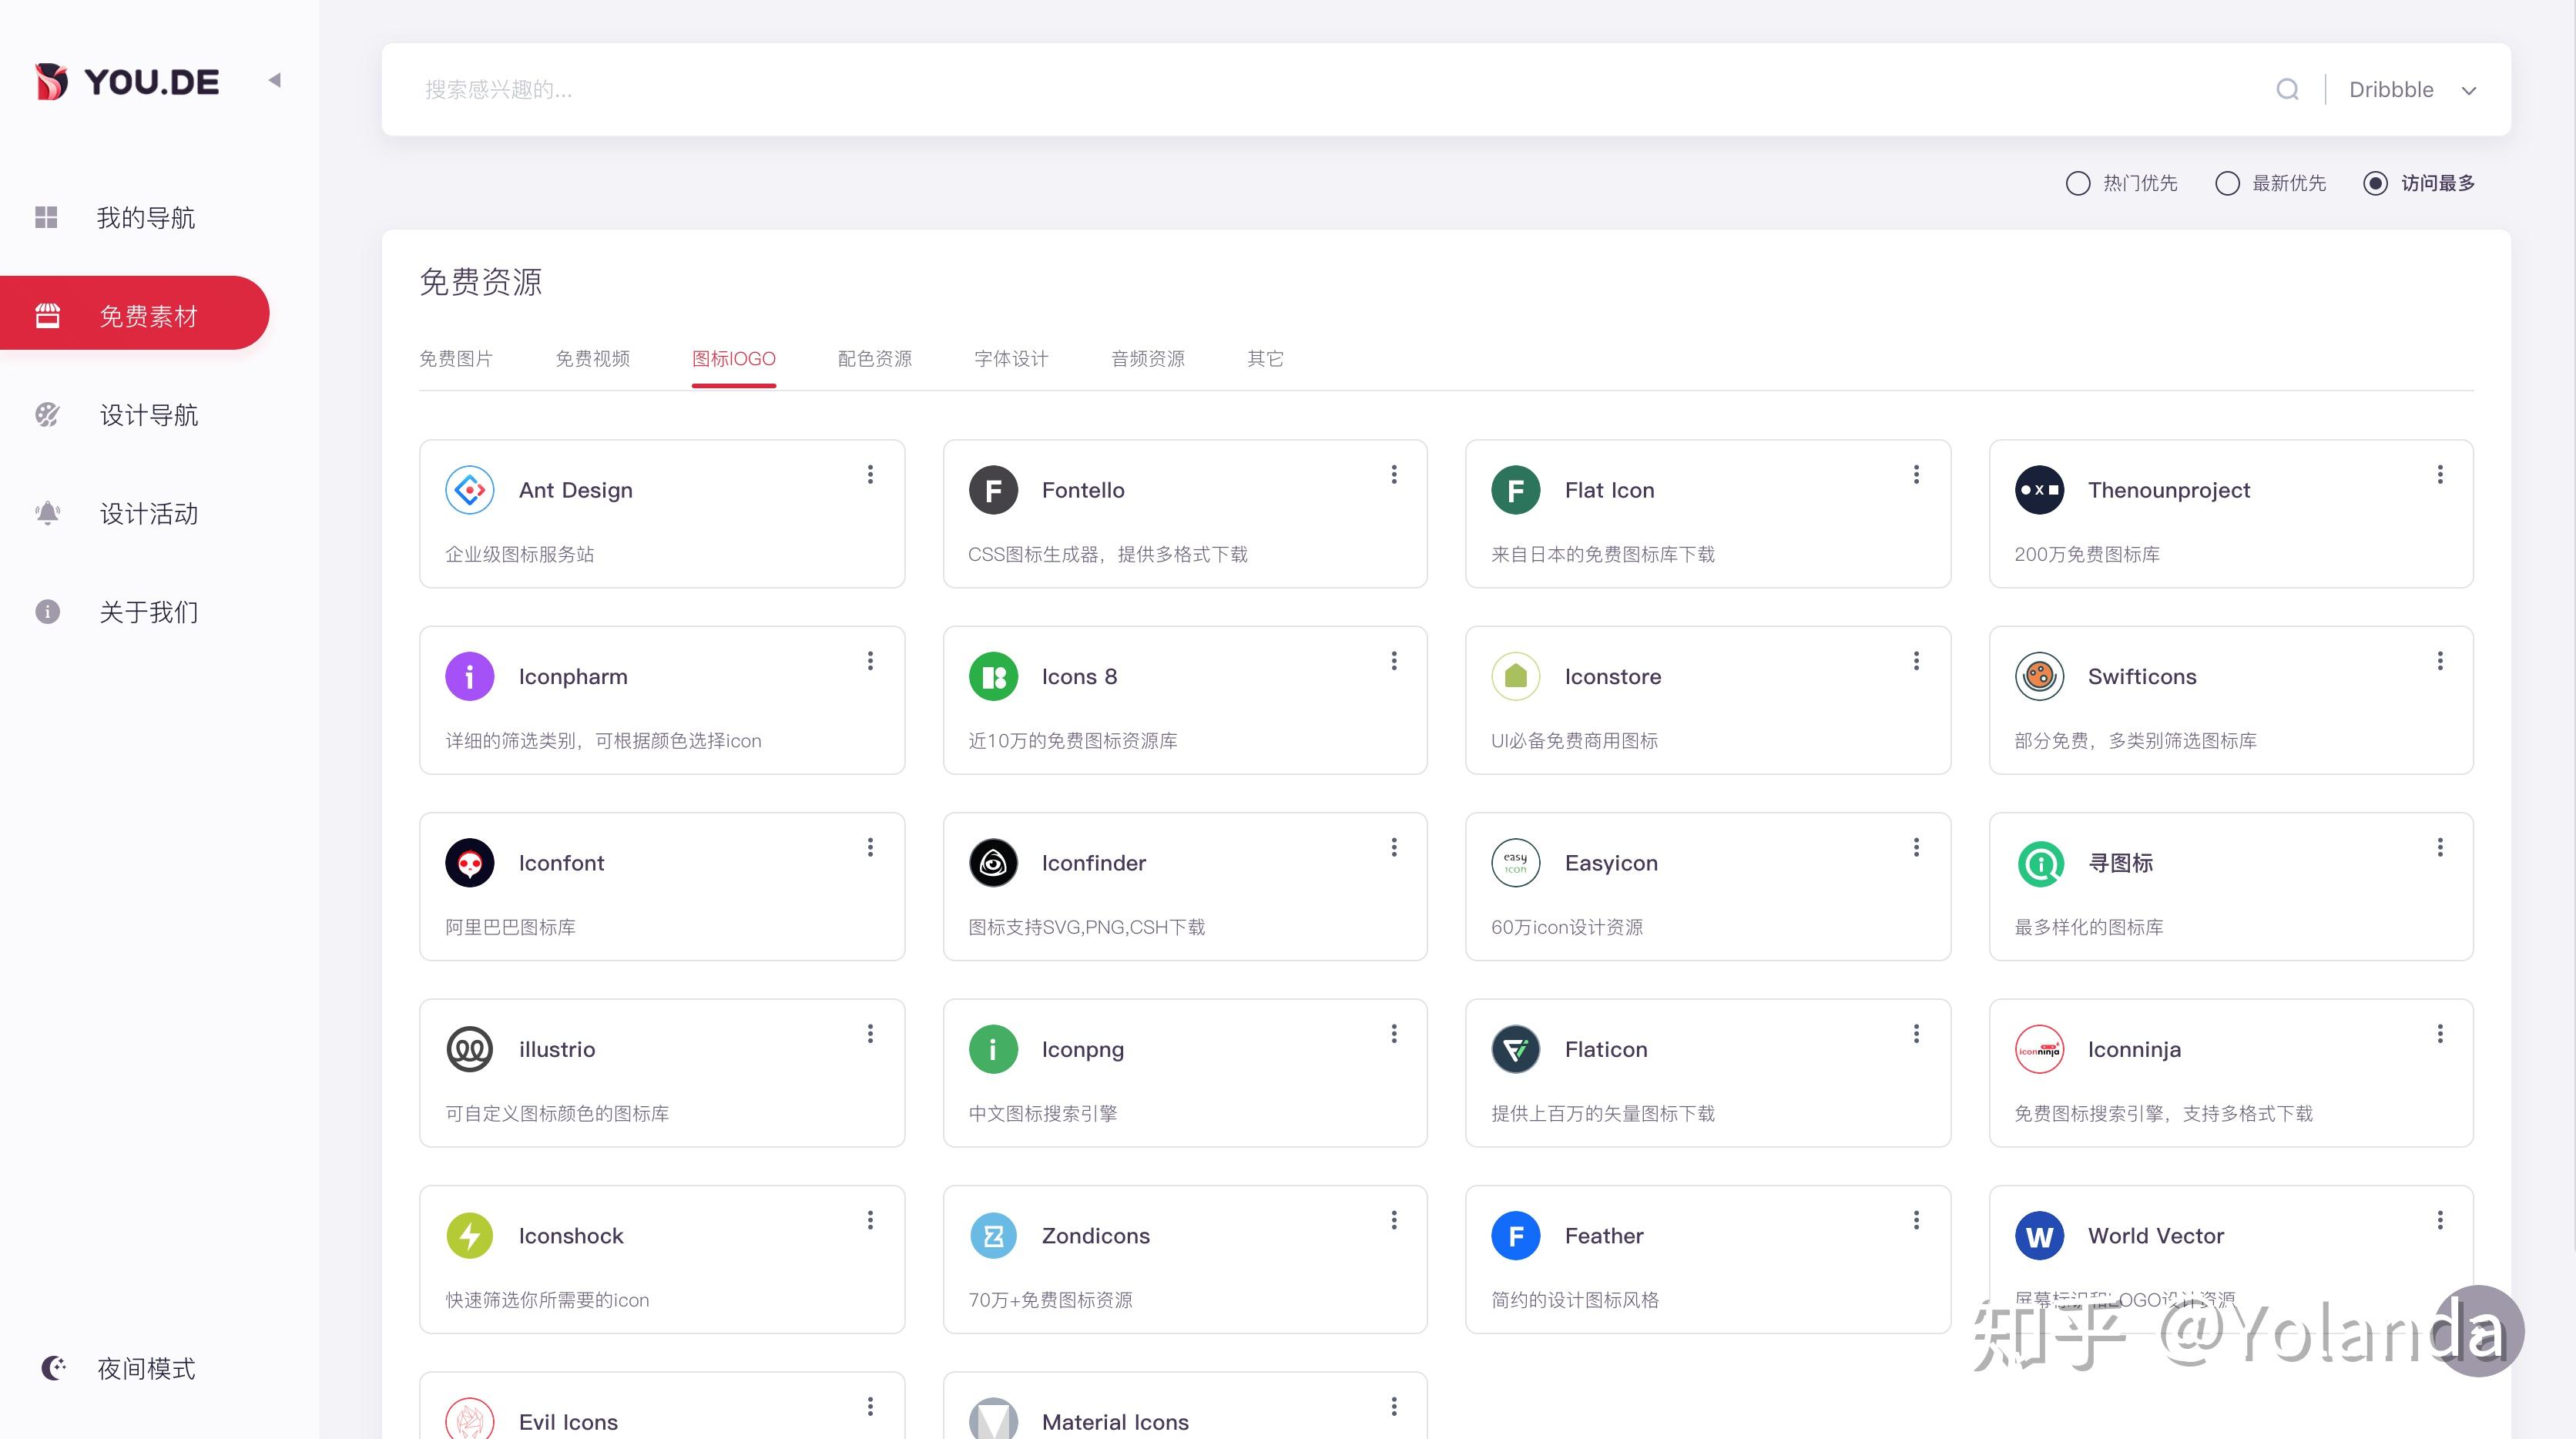Screen dimensions: 2576x1439
Task: Select 热门优先 radio option
Action: click(x=2078, y=183)
